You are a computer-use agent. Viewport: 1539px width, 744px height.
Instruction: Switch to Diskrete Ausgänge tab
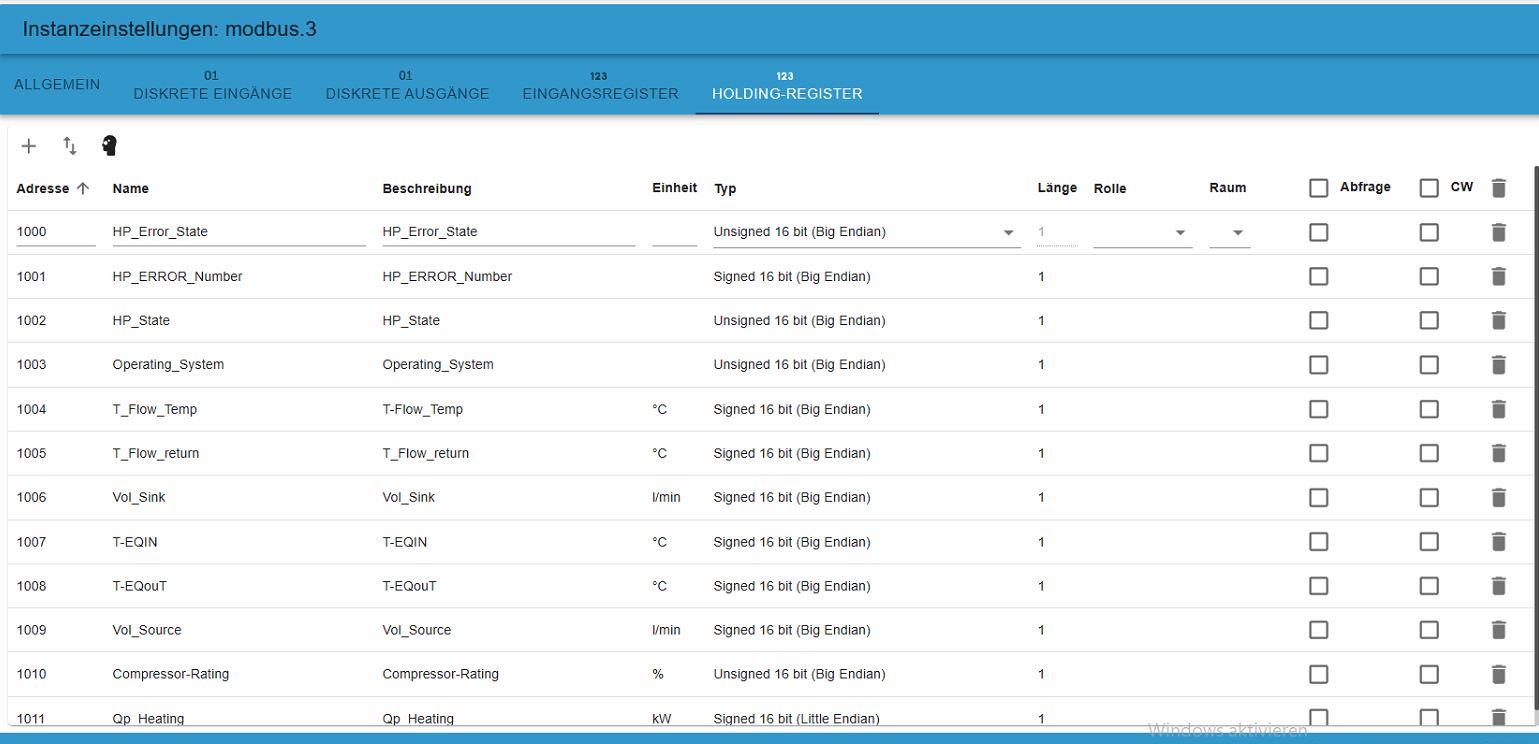[407, 85]
